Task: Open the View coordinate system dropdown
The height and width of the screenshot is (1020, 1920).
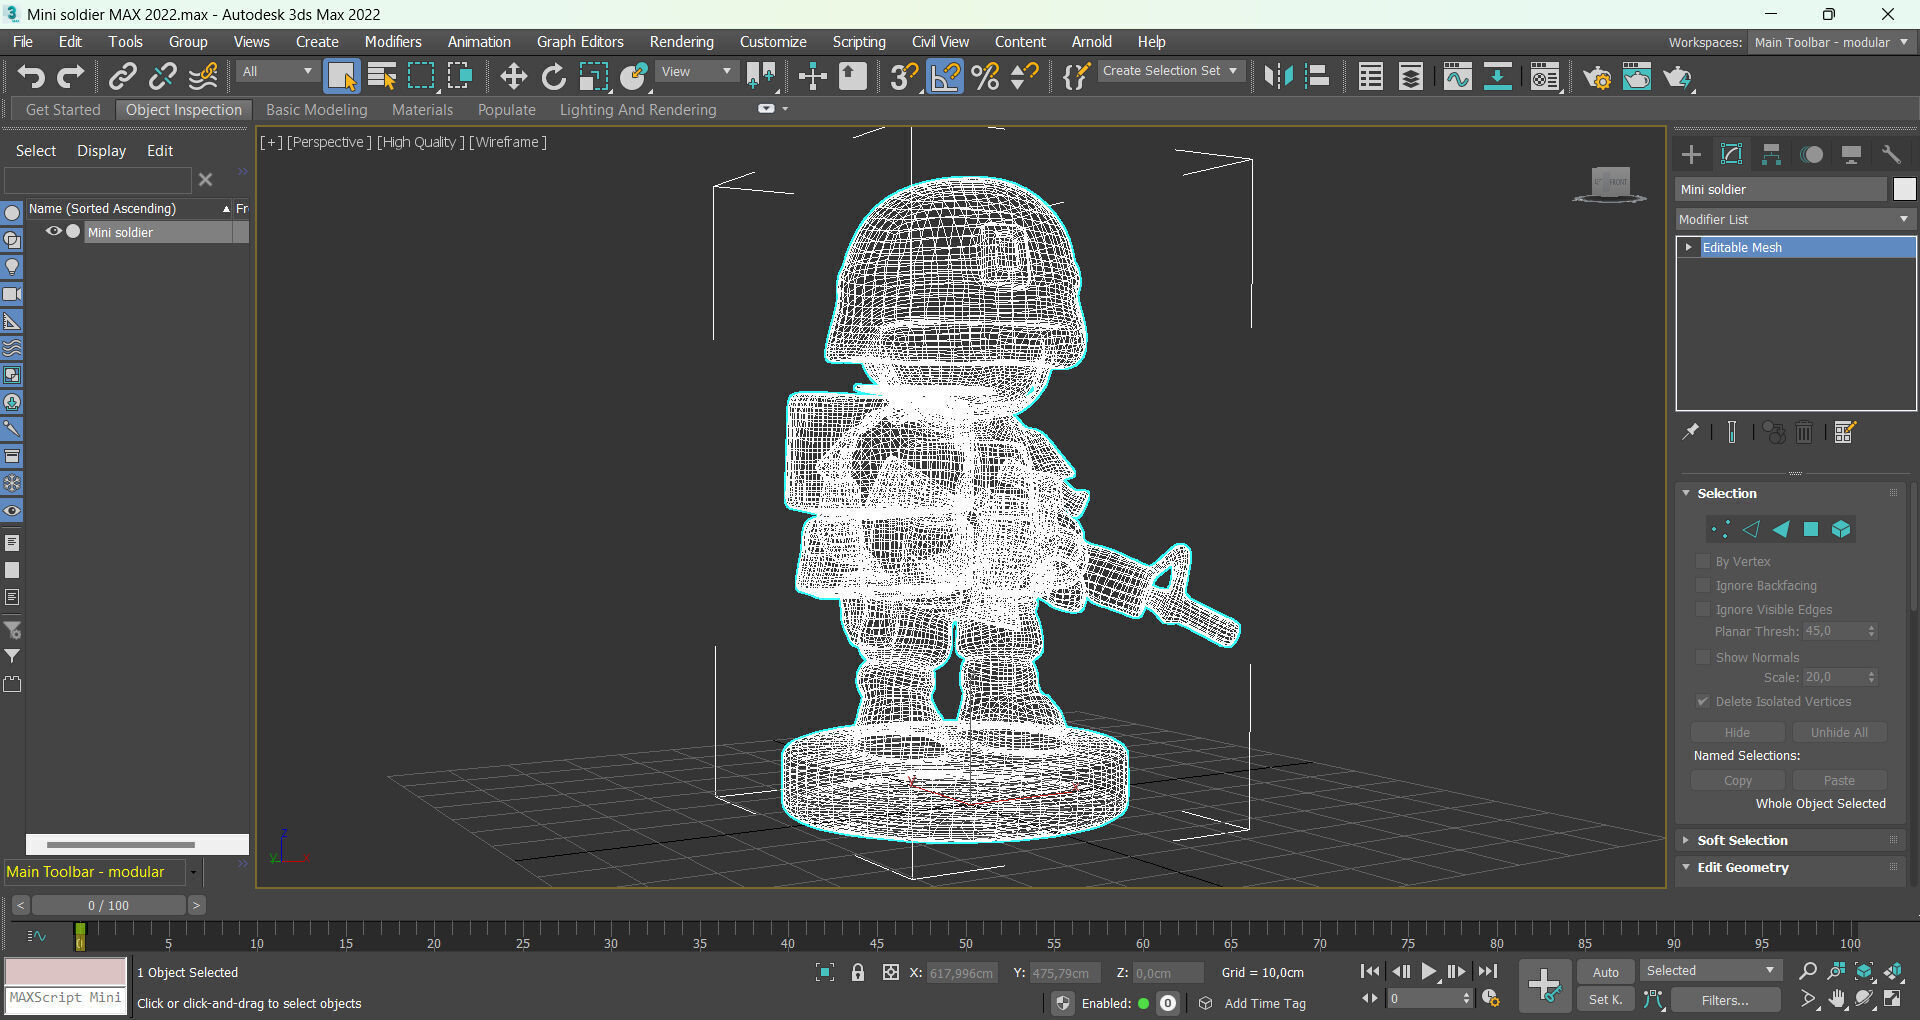Action: (697, 71)
